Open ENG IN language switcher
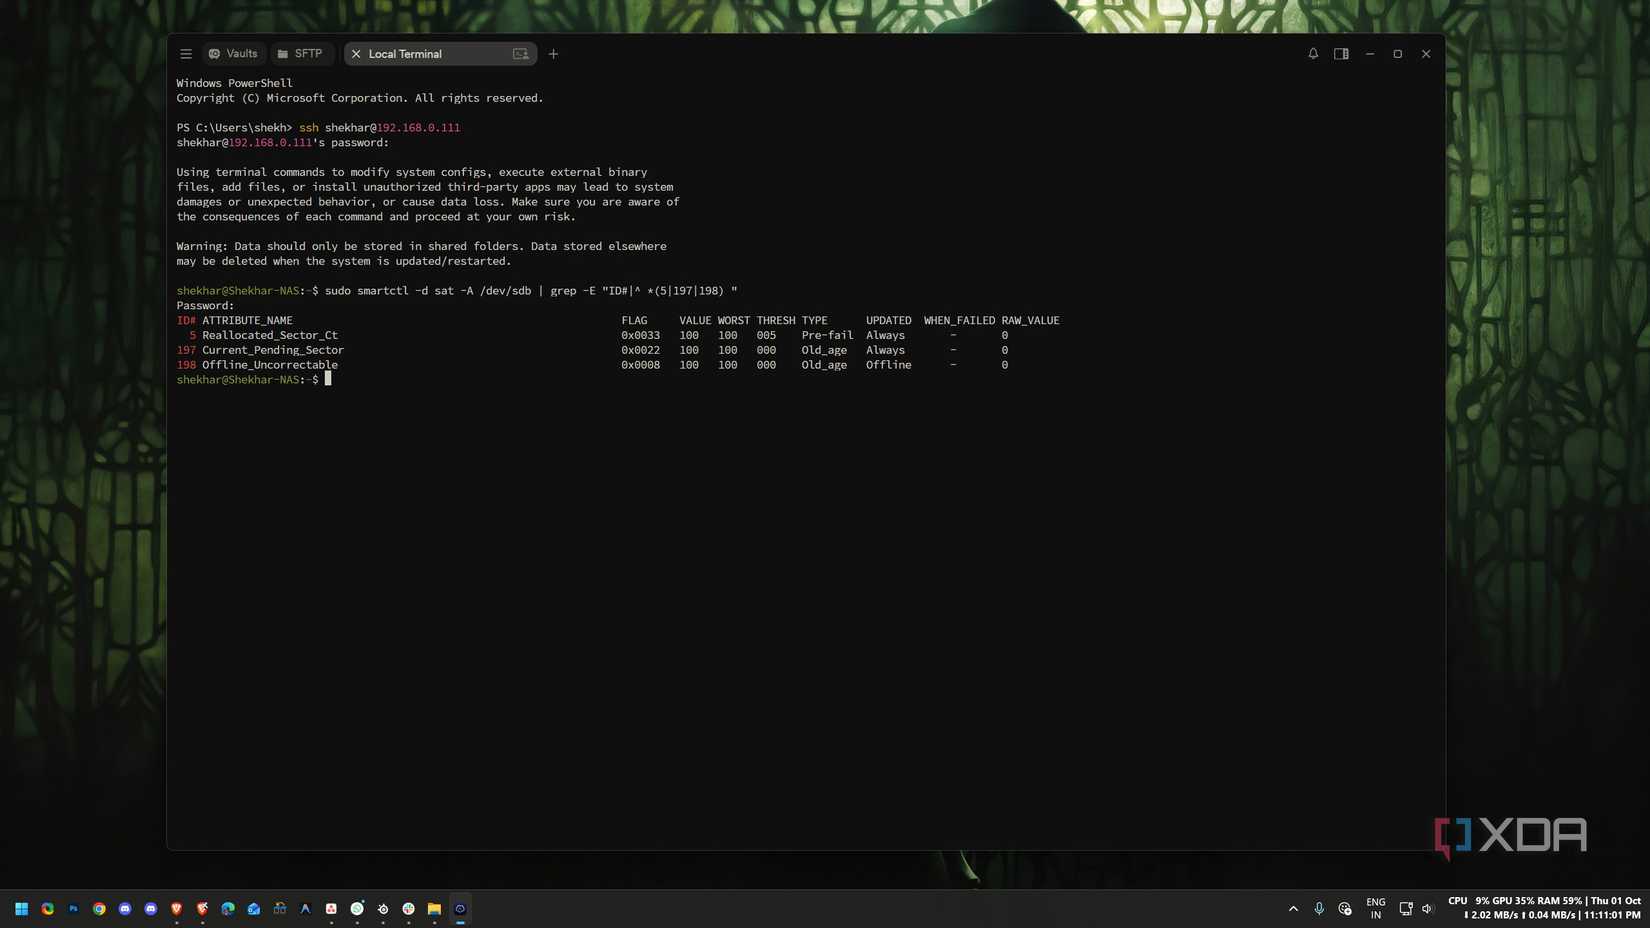This screenshot has width=1650, height=928. click(1376, 909)
